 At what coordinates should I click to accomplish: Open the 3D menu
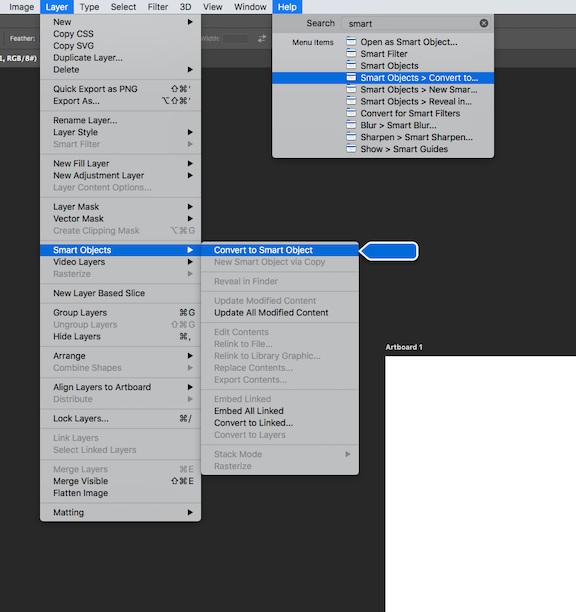click(x=185, y=7)
